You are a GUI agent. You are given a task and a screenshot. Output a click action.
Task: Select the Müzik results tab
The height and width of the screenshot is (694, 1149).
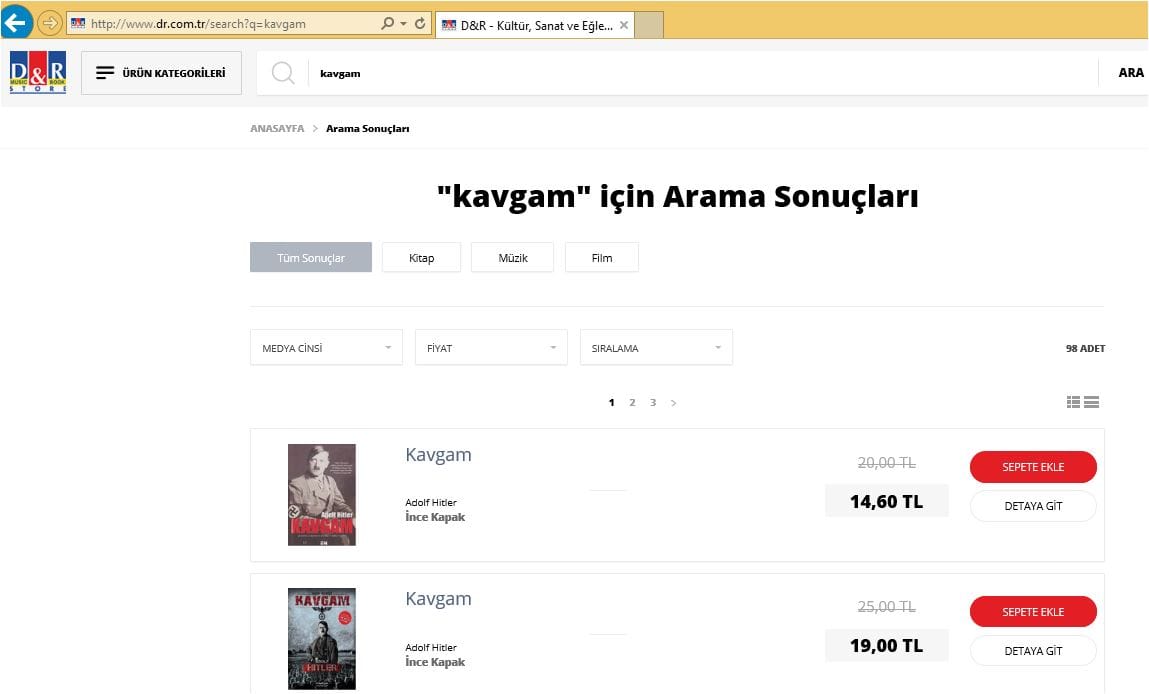[x=512, y=257]
